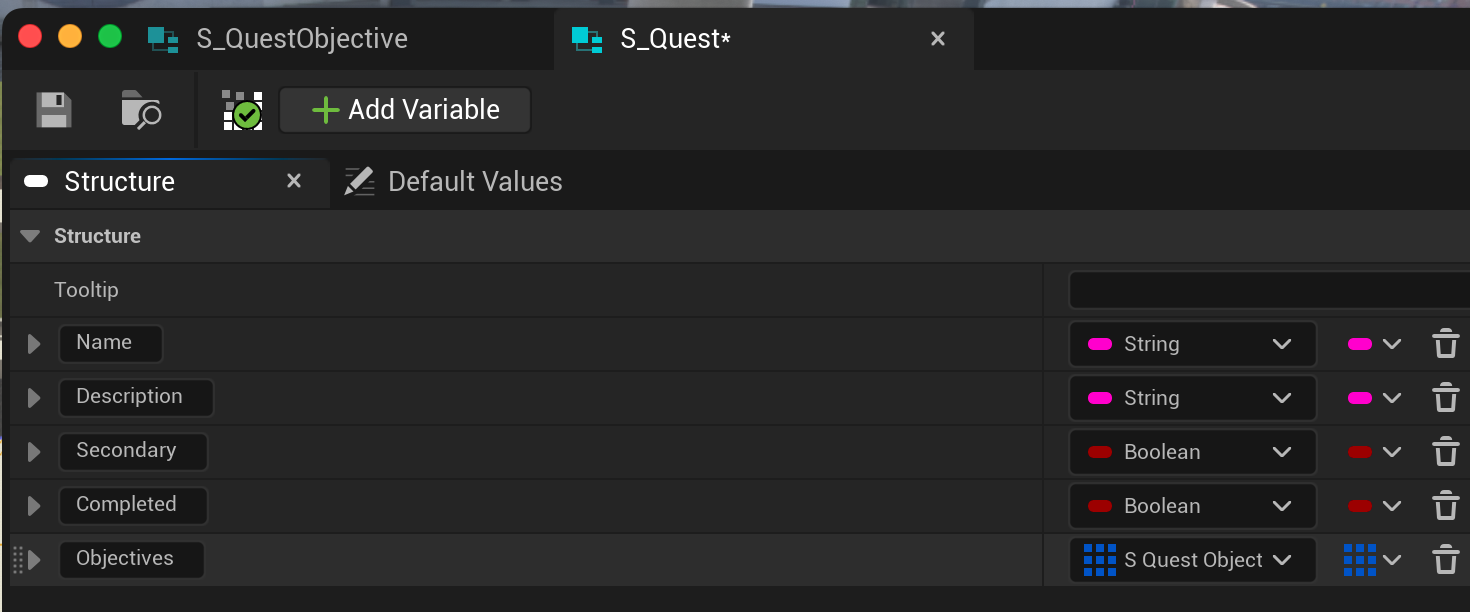The height and width of the screenshot is (612, 1470).
Task: Click the Tooltip text input field
Action: pyautogui.click(x=1268, y=290)
